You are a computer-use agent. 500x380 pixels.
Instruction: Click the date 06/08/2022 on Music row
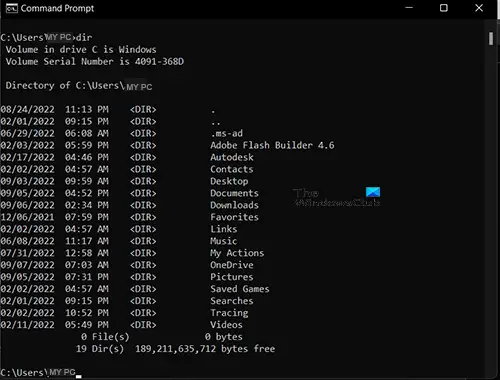[27, 241]
